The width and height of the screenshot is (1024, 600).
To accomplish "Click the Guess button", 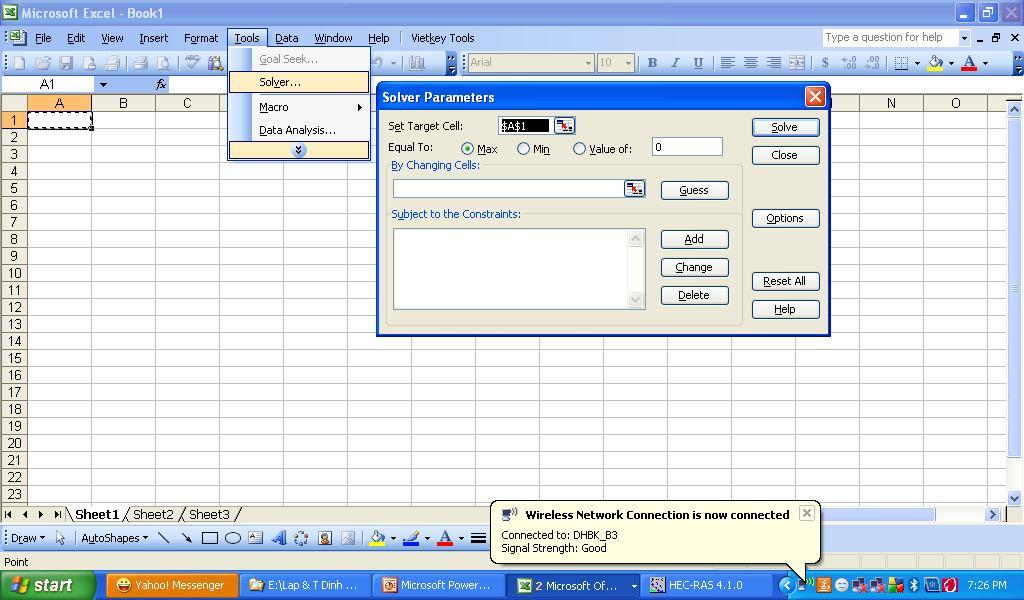I will 694,190.
